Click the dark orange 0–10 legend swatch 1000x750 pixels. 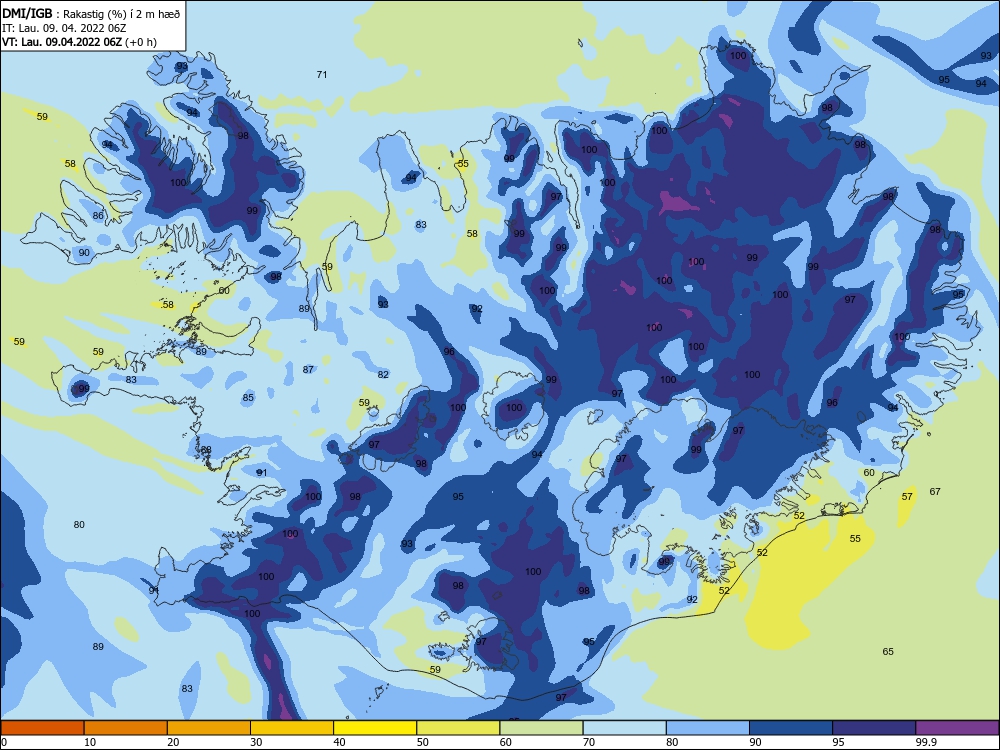43,728
